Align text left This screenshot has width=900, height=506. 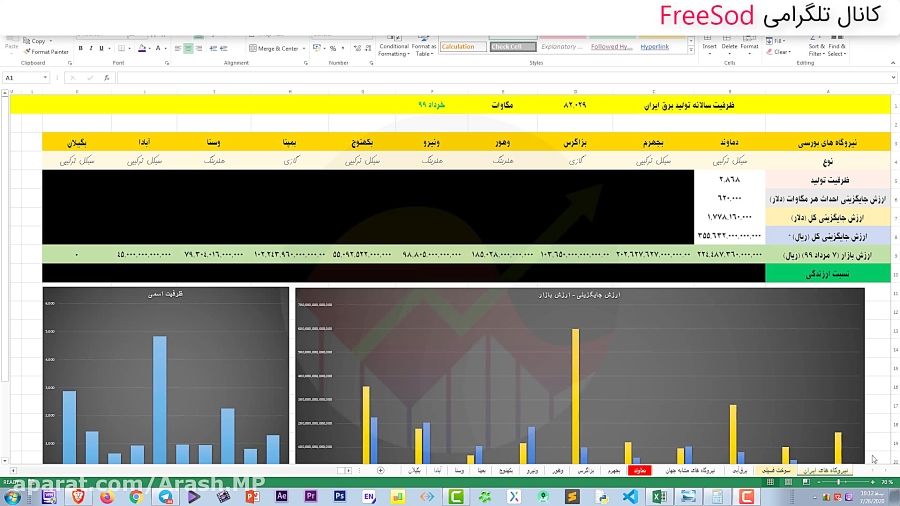tap(178, 49)
